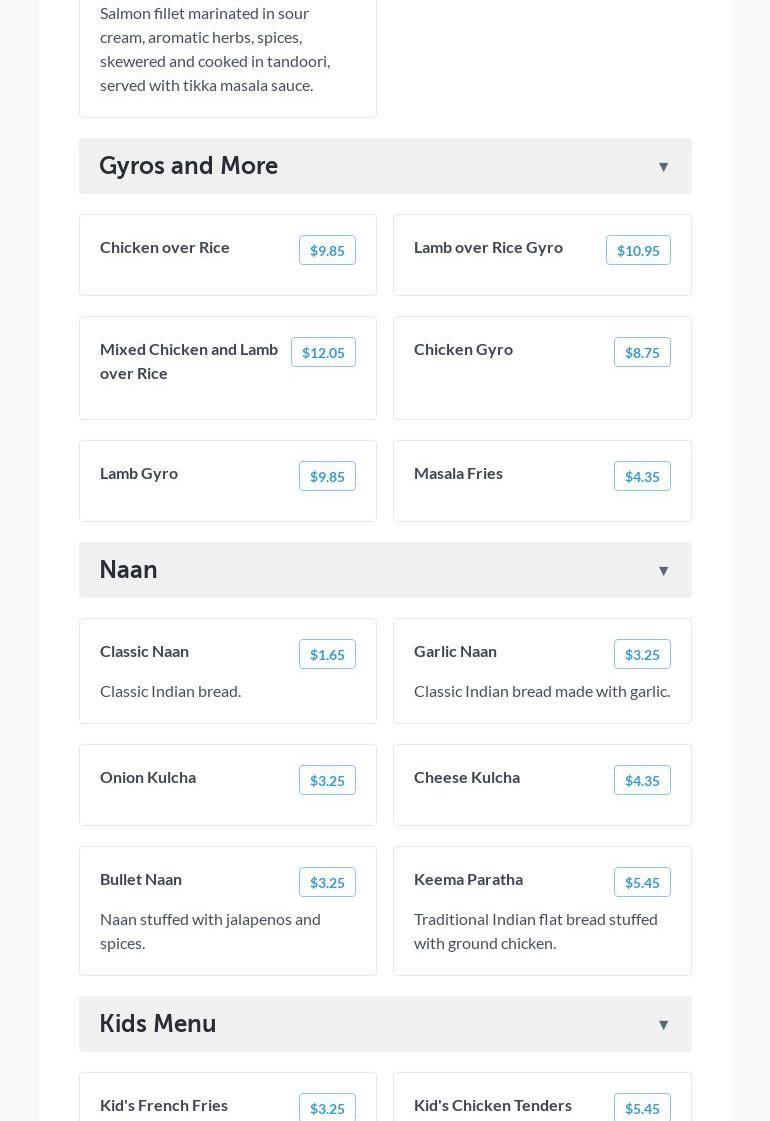Click the Garlic Naan $3.25 price button
This screenshot has width=770, height=1121.
[642, 655]
